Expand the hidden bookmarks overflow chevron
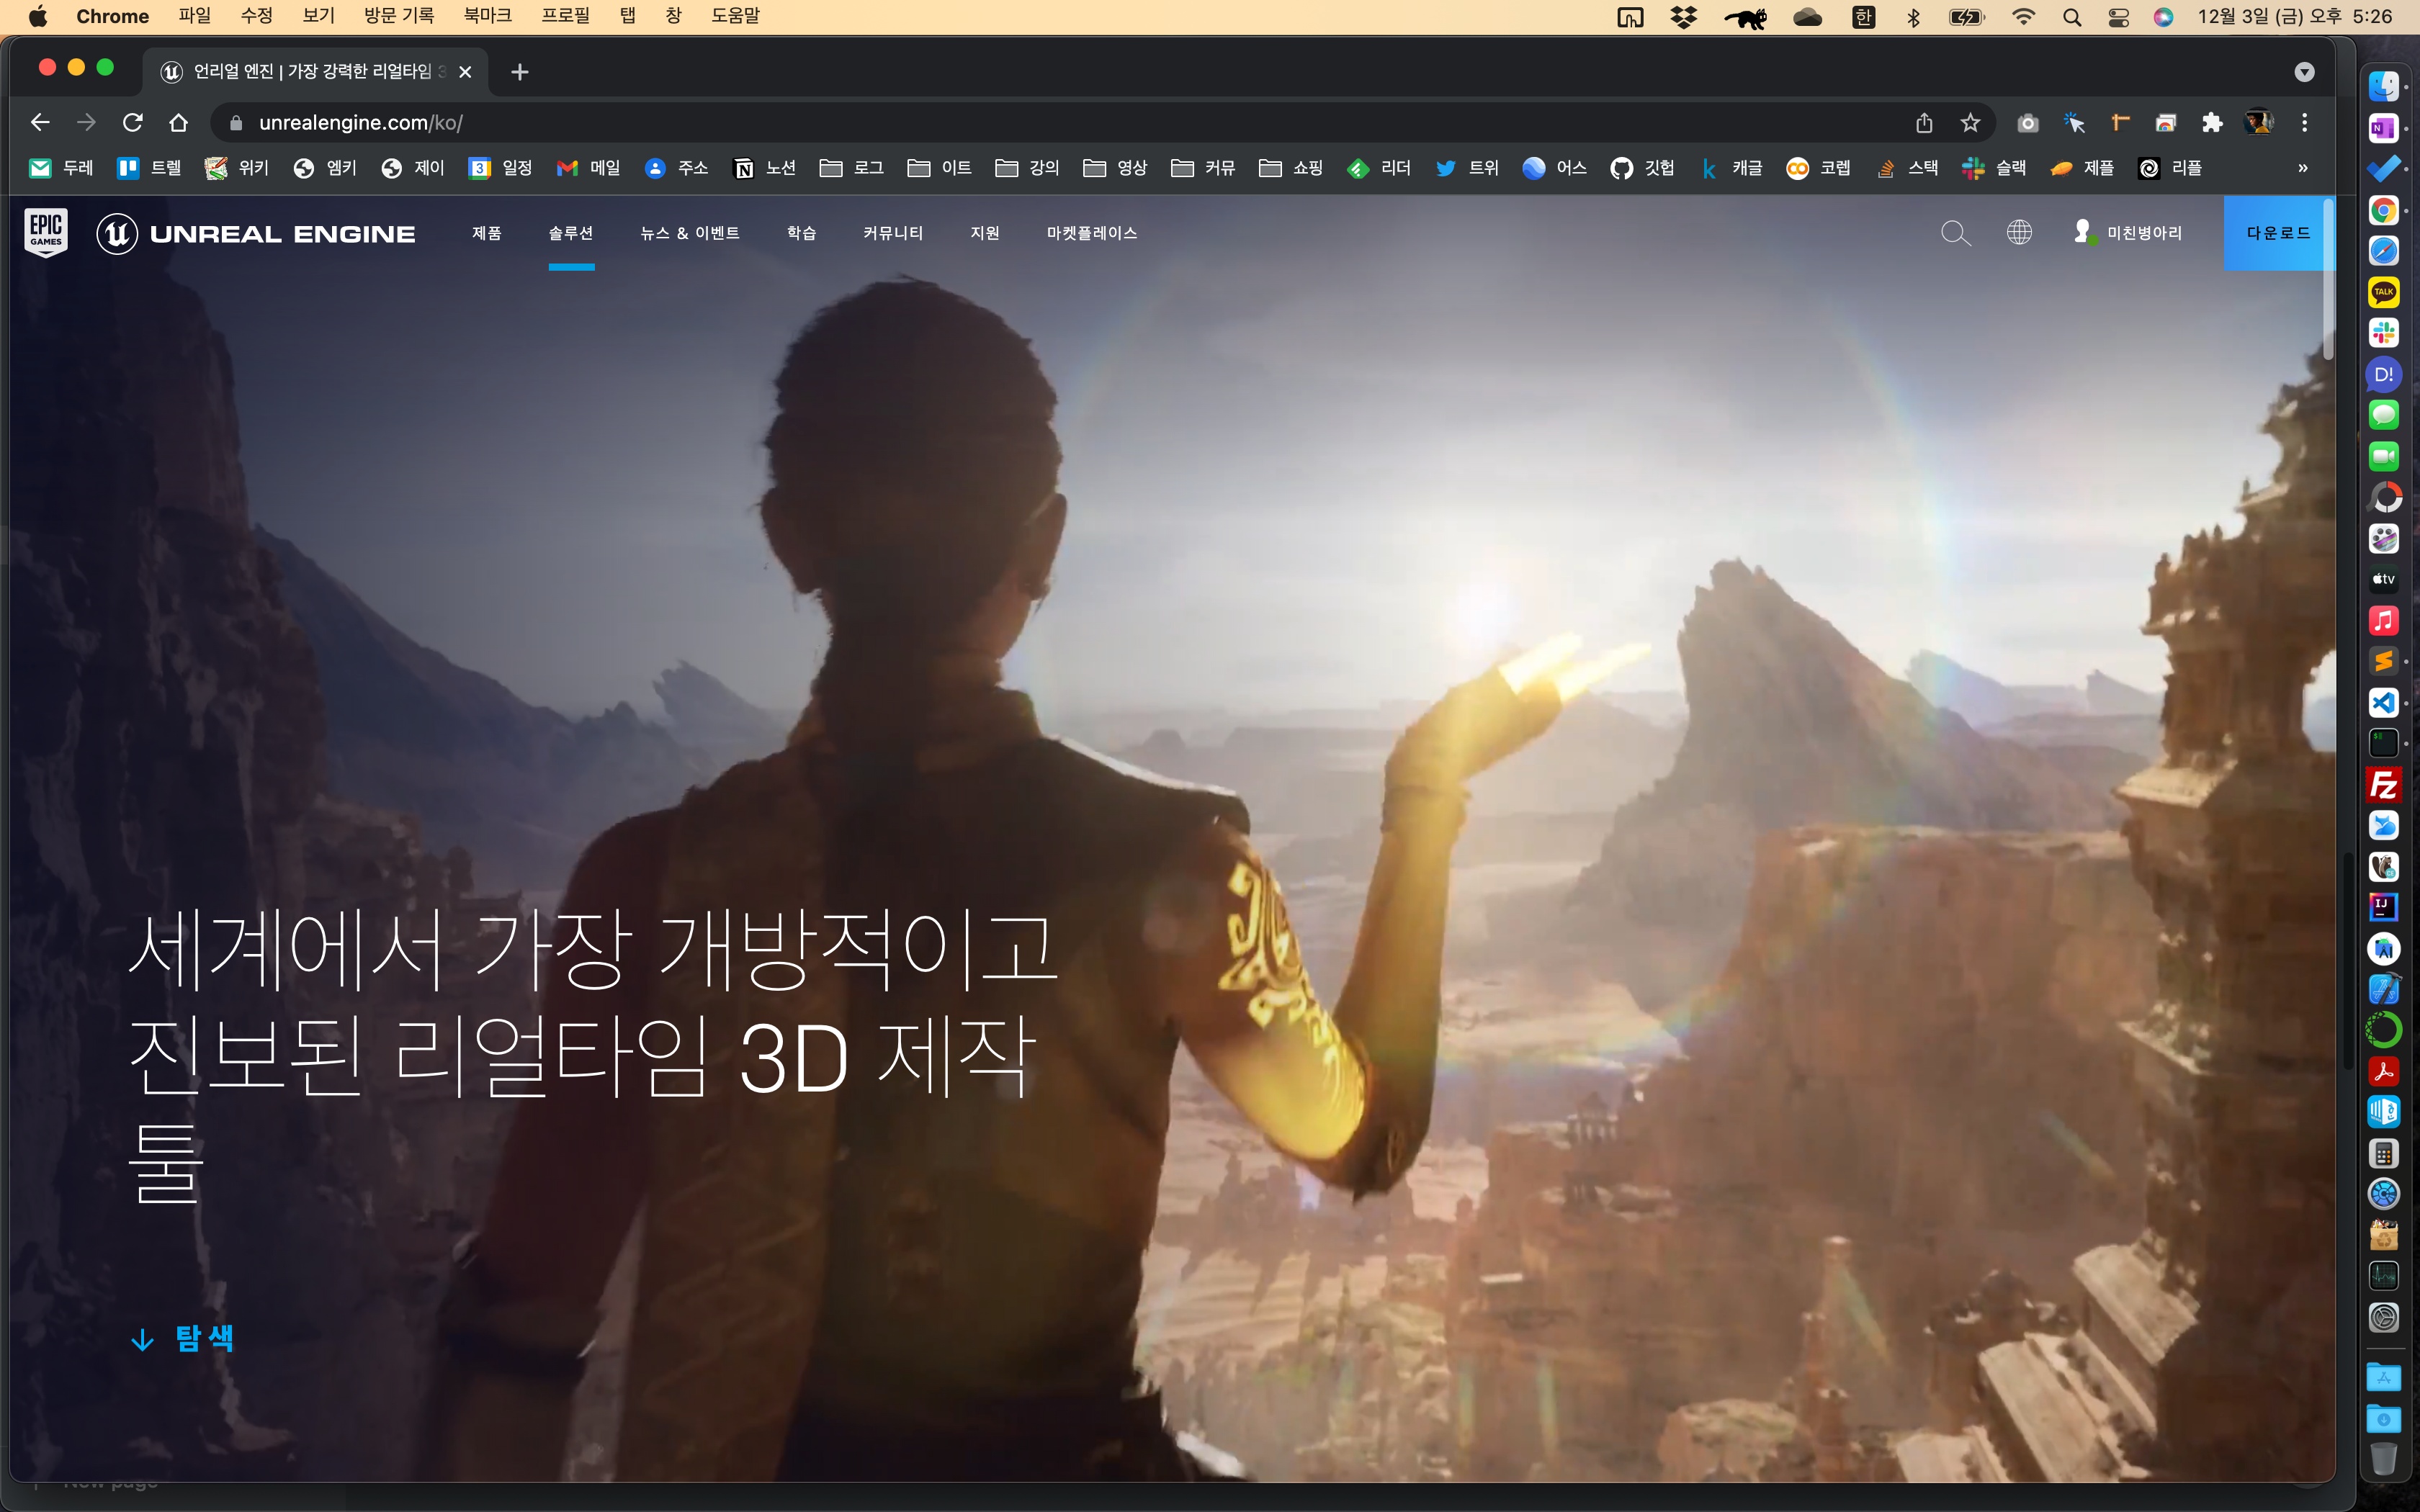Screen dimensions: 2420x1512 point(2302,168)
